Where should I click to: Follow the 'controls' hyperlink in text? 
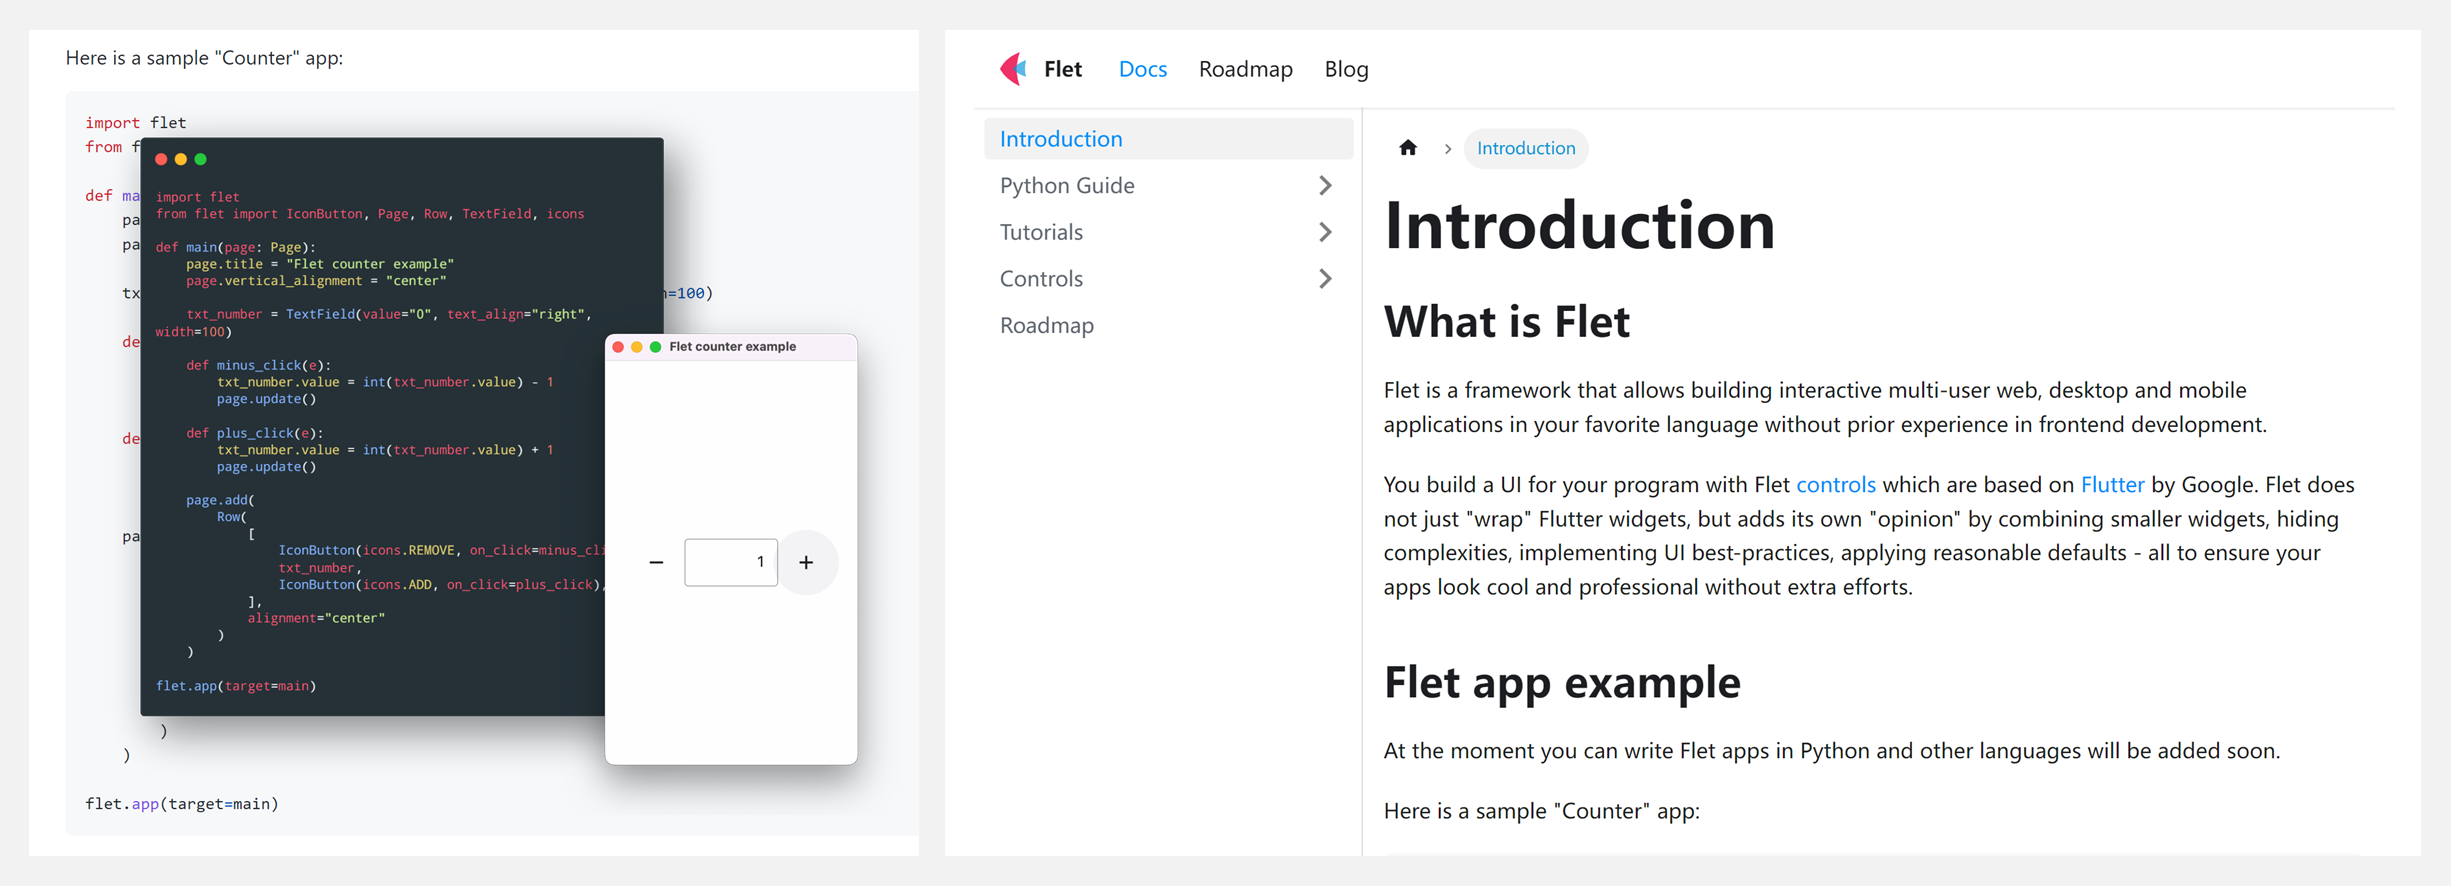click(x=1836, y=485)
